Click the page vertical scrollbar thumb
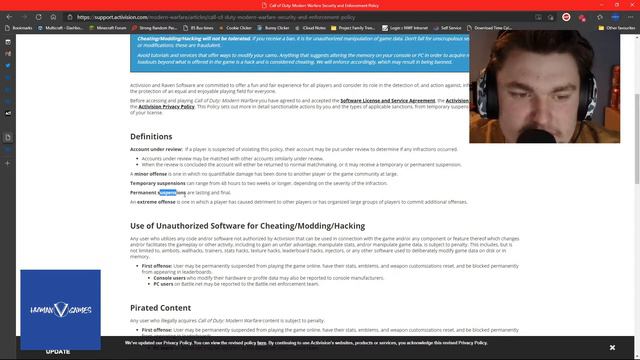This screenshot has width=640, height=360. (637, 139)
